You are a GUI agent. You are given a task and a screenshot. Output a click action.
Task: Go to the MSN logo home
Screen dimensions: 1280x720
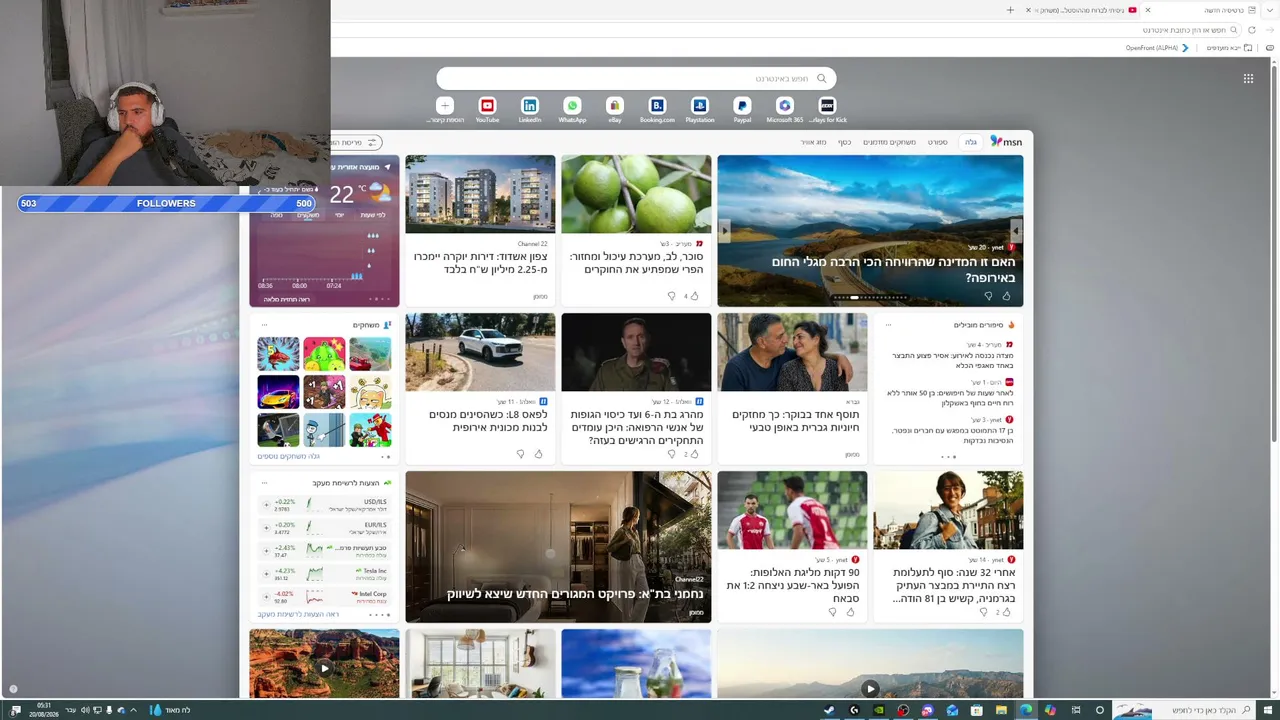(1006, 142)
